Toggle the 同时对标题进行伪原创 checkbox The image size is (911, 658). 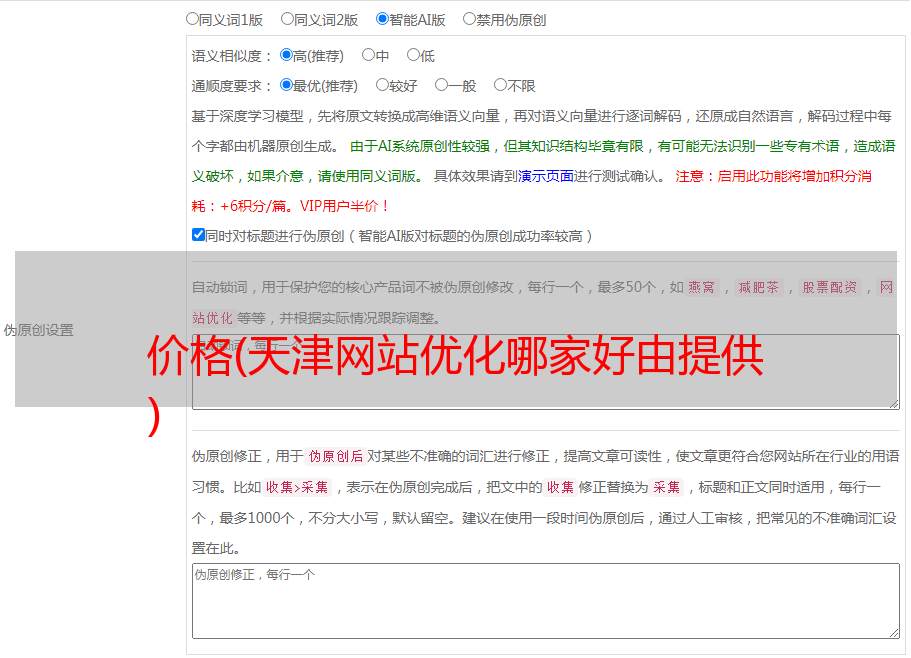coord(198,235)
